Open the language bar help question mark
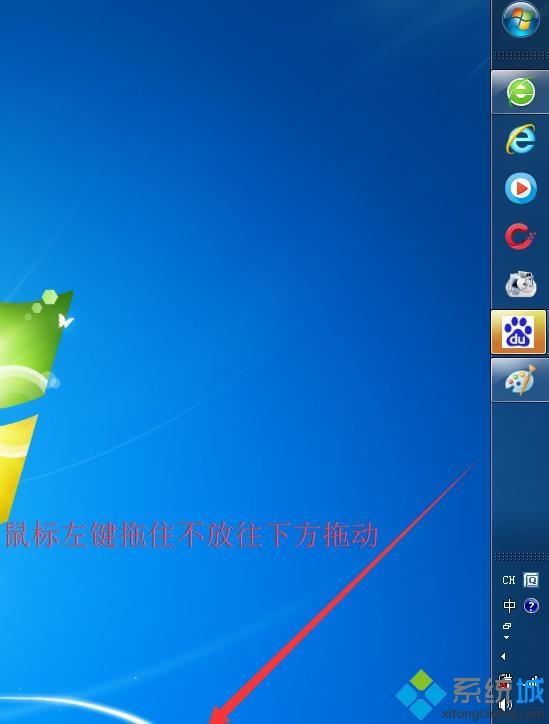Image resolution: width=549 pixels, height=724 pixels. (531, 605)
